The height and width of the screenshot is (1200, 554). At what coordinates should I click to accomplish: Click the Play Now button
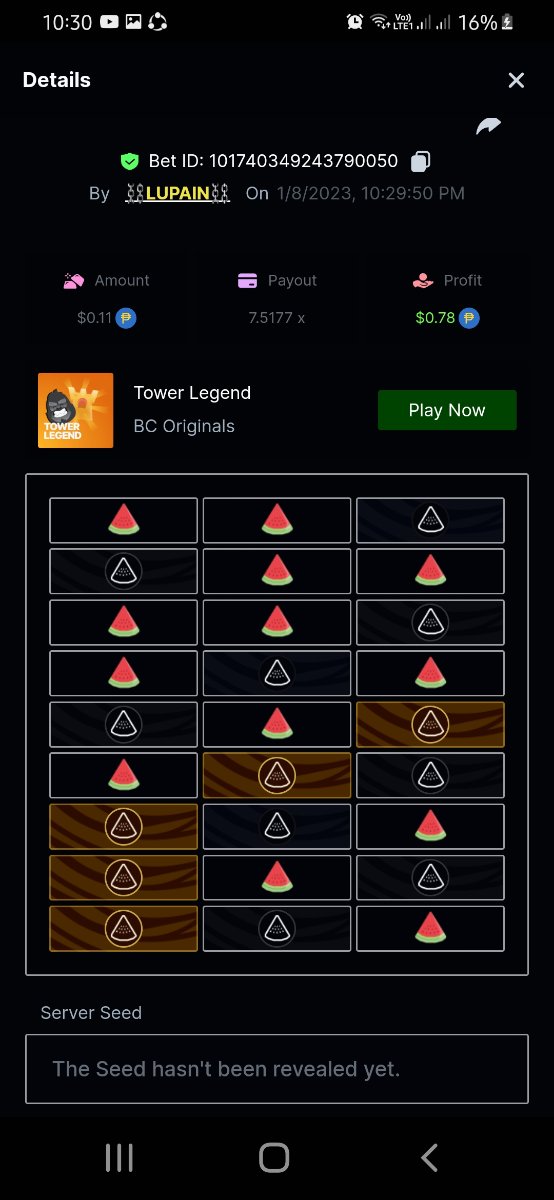click(447, 410)
